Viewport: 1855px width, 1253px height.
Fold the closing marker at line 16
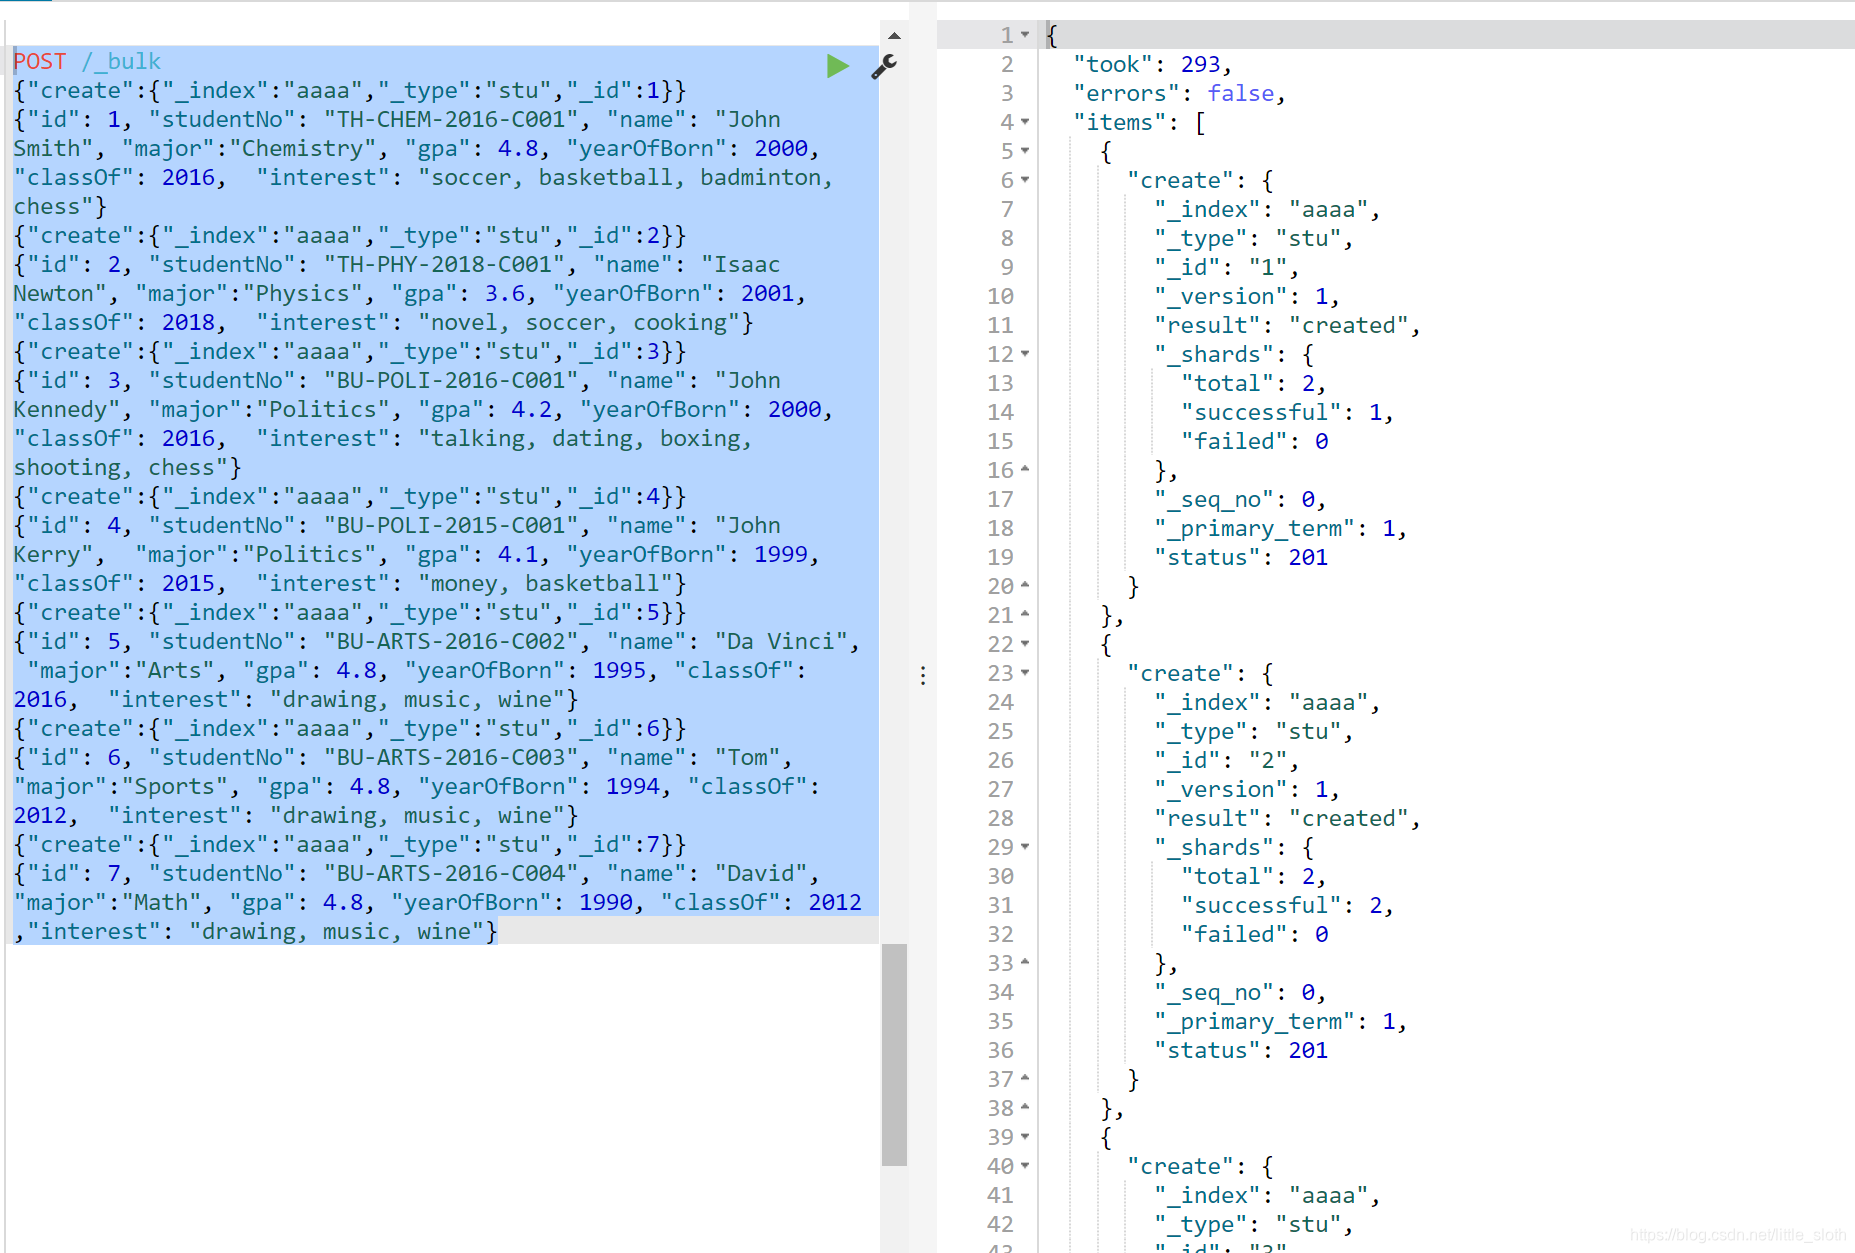pos(1025,470)
